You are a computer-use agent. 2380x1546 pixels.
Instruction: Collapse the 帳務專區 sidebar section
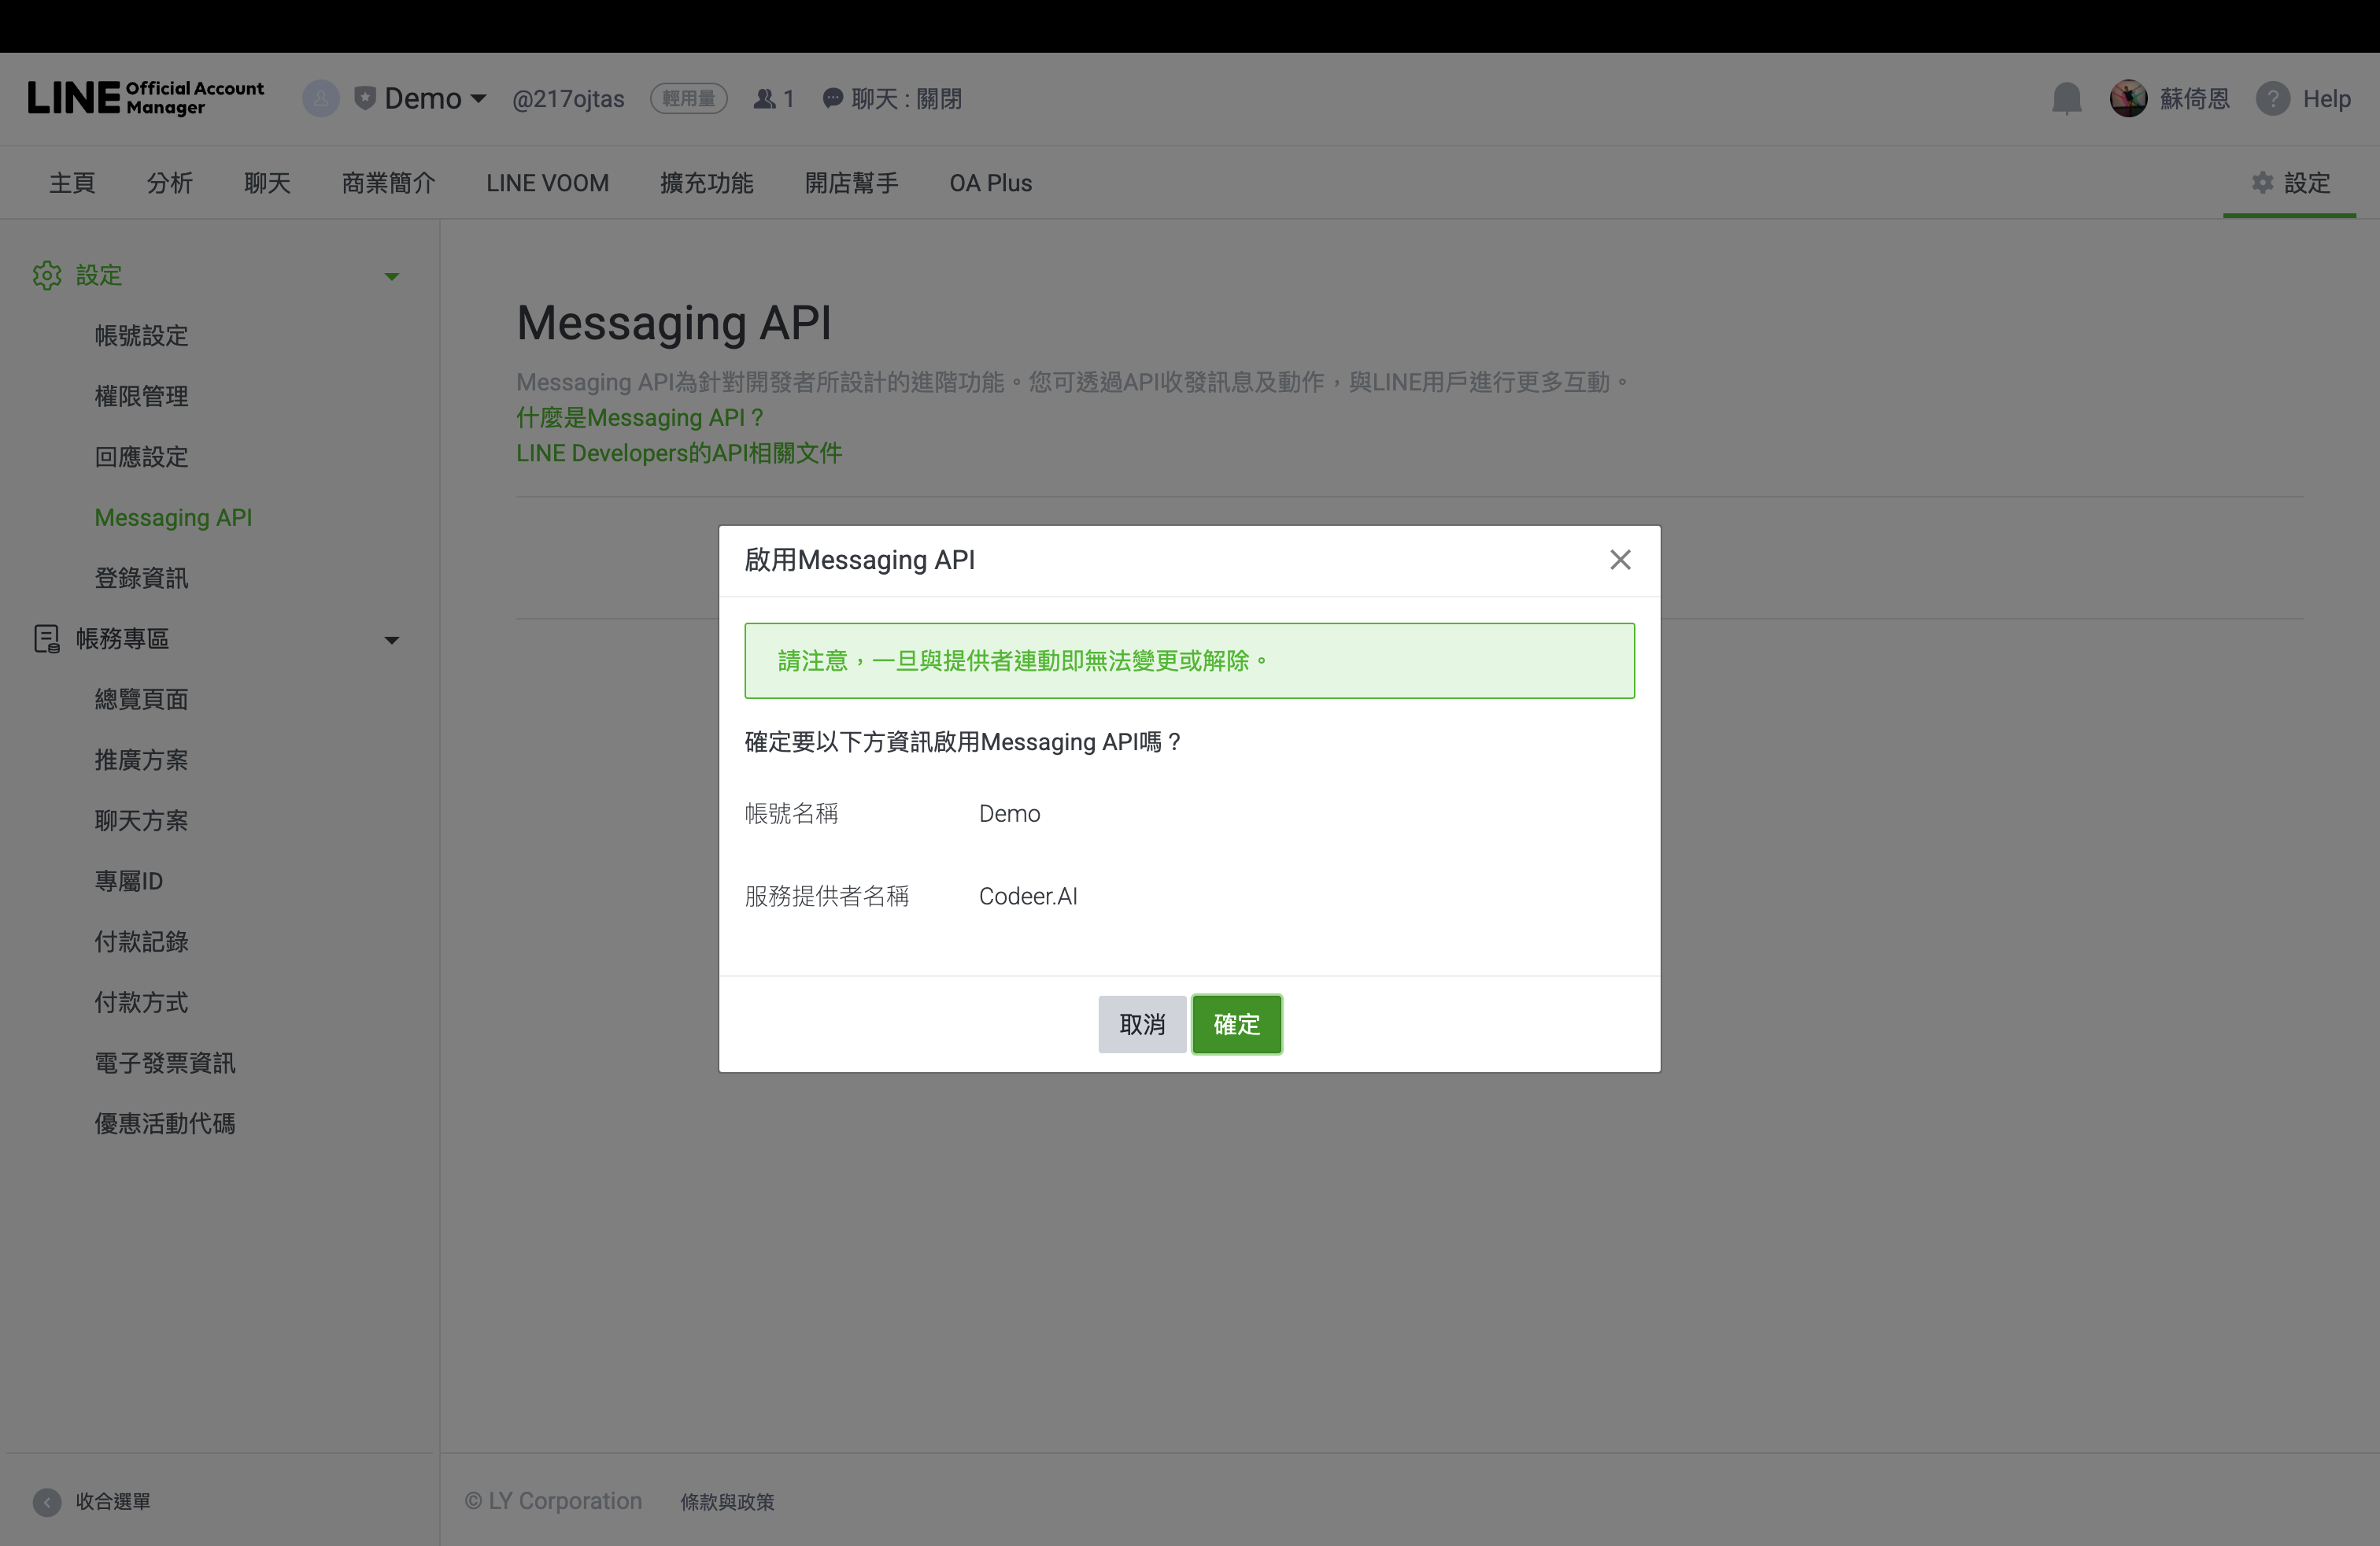tap(391, 640)
